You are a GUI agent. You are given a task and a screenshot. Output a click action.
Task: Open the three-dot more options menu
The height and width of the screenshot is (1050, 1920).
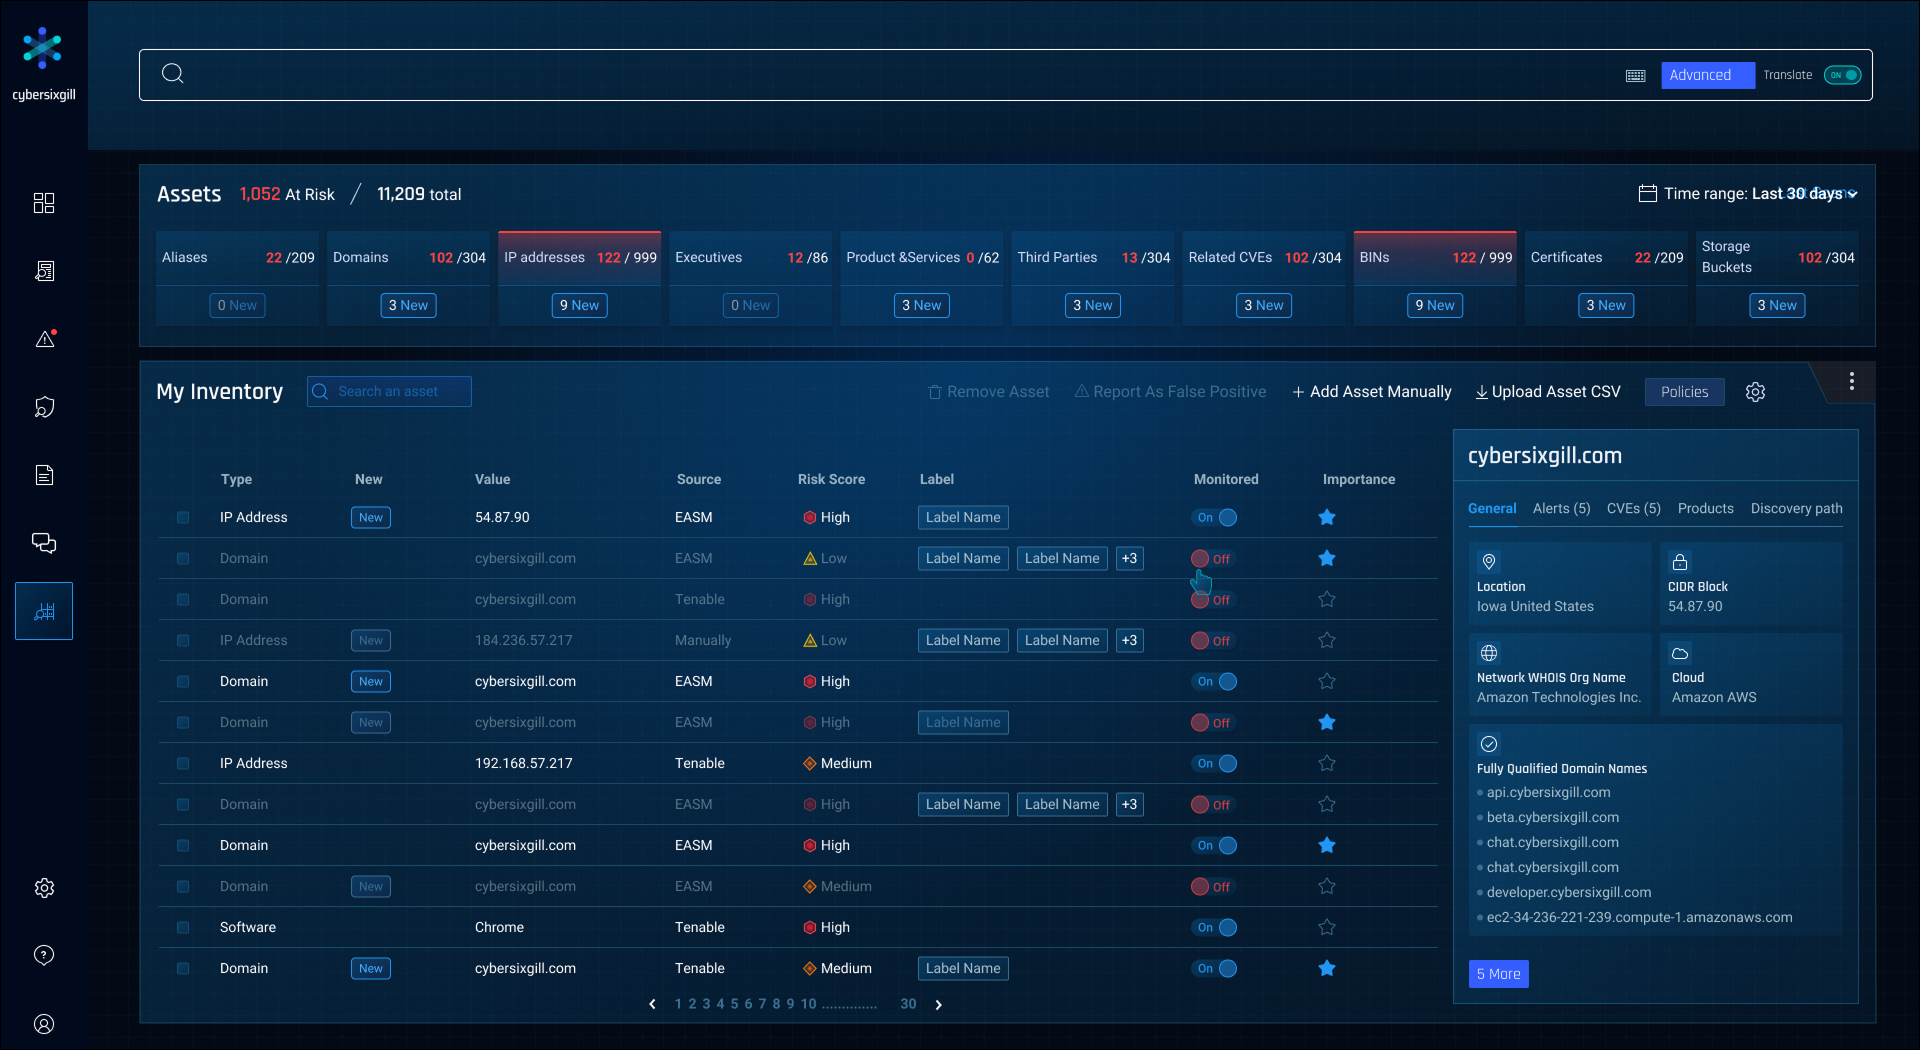pos(1852,381)
